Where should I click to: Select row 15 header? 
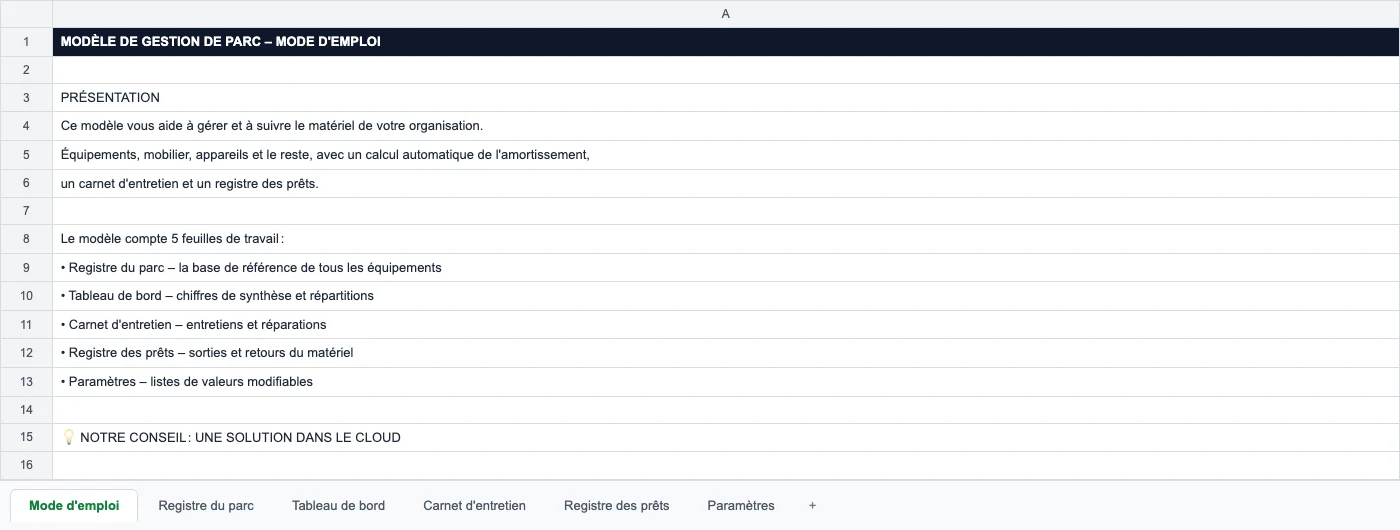26,437
